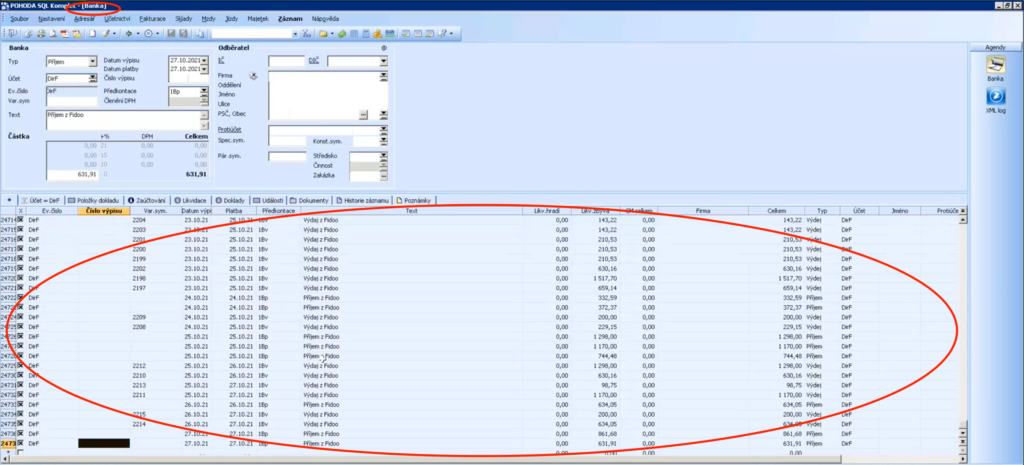Toggle checkbox in row with Var.sym. 2204
This screenshot has width=1024, height=465.
tap(20, 221)
